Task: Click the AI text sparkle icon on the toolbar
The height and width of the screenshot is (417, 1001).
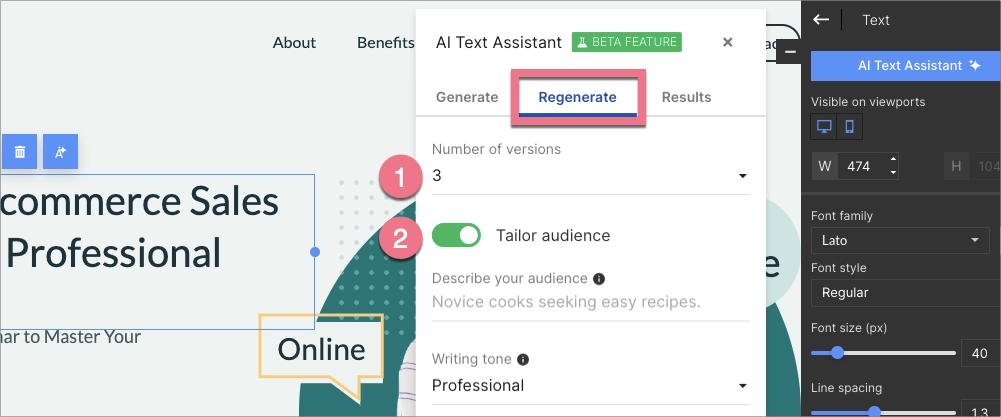Action: pos(61,152)
